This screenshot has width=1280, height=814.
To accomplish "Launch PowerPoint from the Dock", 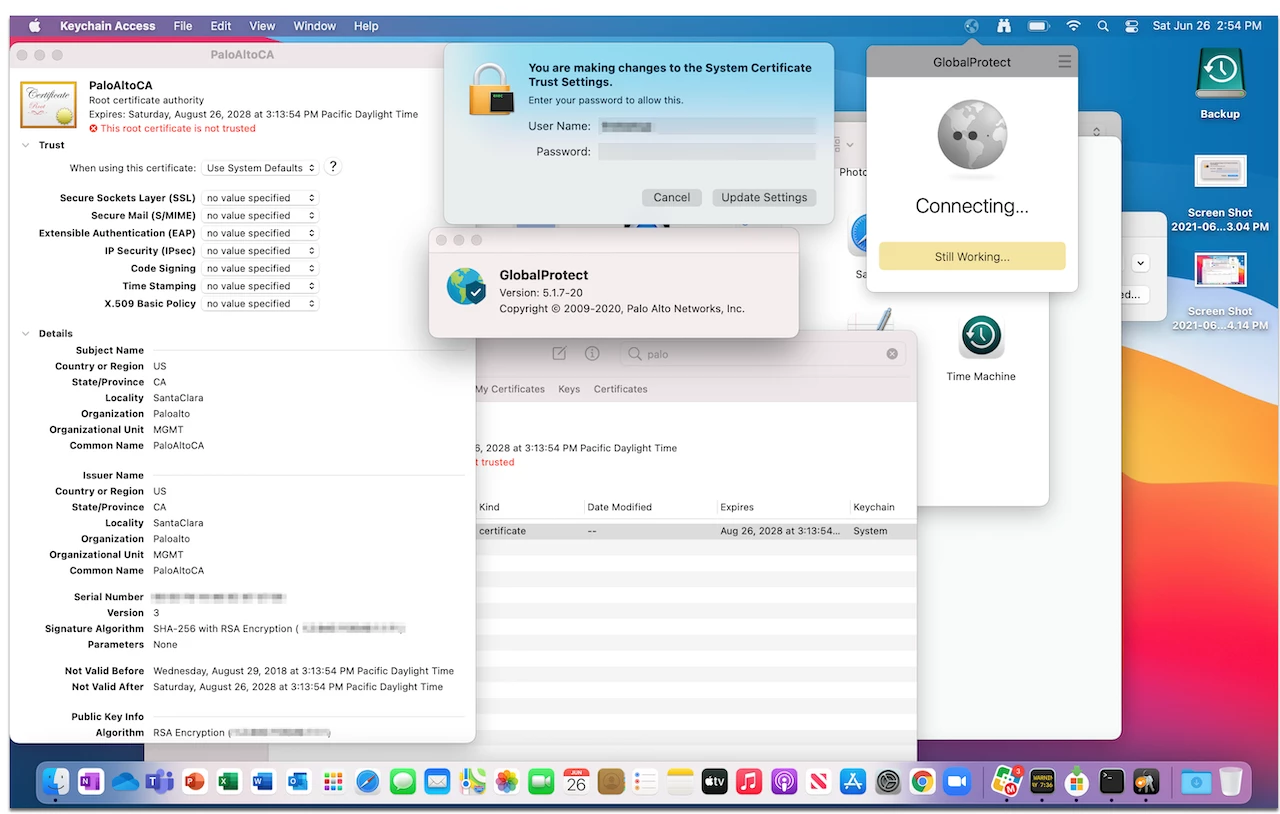I will click(x=194, y=781).
